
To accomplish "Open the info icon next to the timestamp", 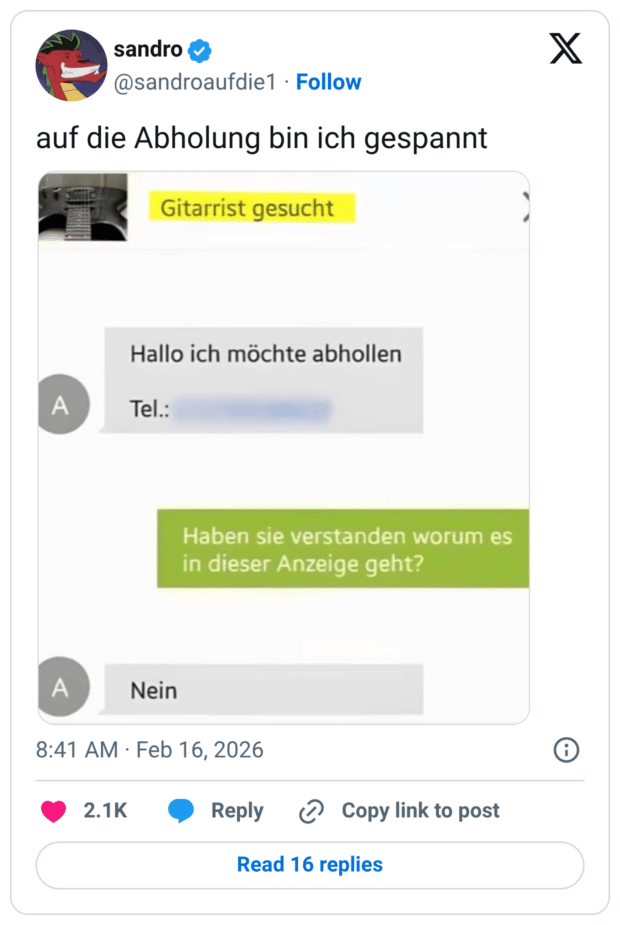I will point(566,749).
